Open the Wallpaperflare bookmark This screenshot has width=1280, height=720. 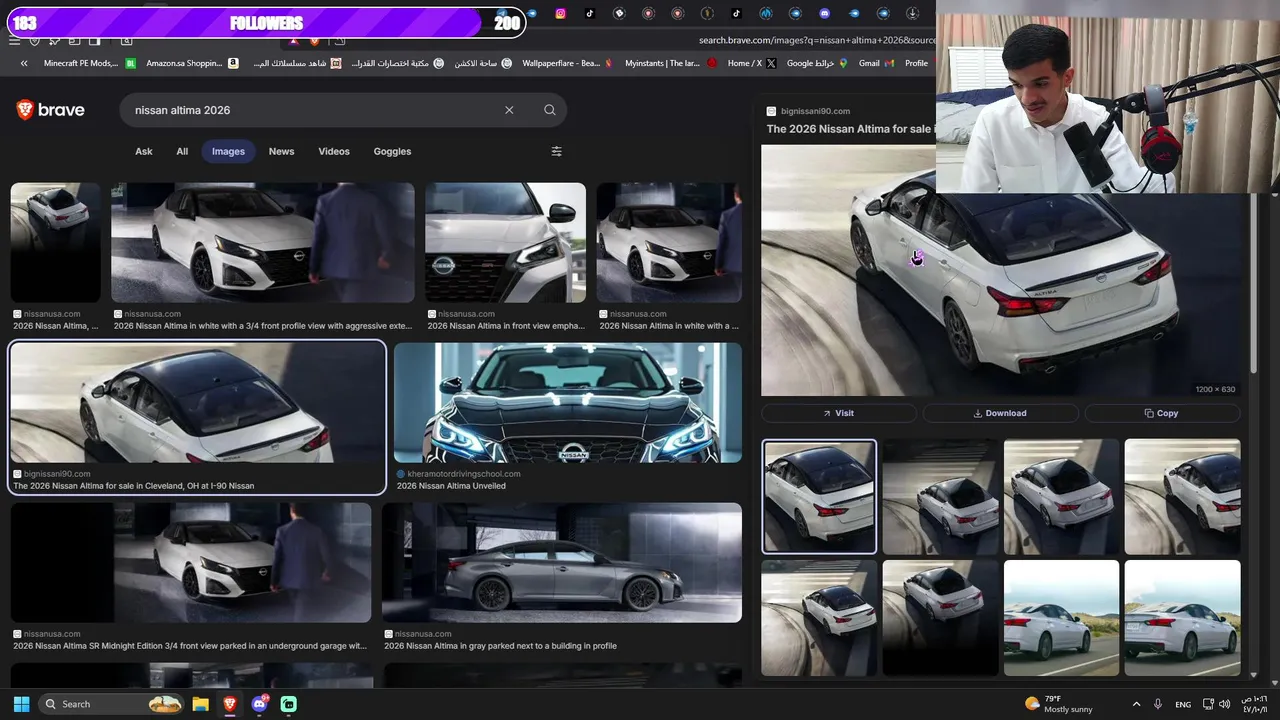point(569,63)
